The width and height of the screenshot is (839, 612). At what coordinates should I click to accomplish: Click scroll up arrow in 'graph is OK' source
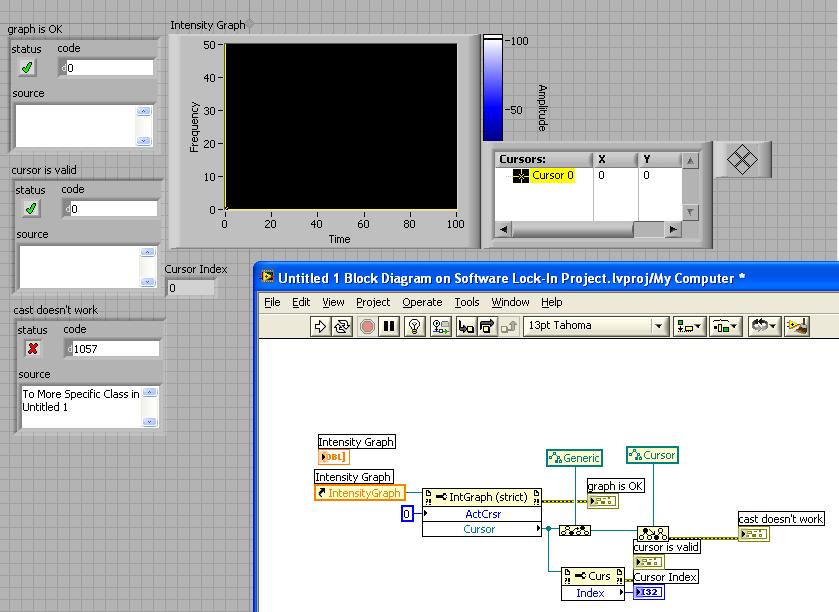(143, 111)
